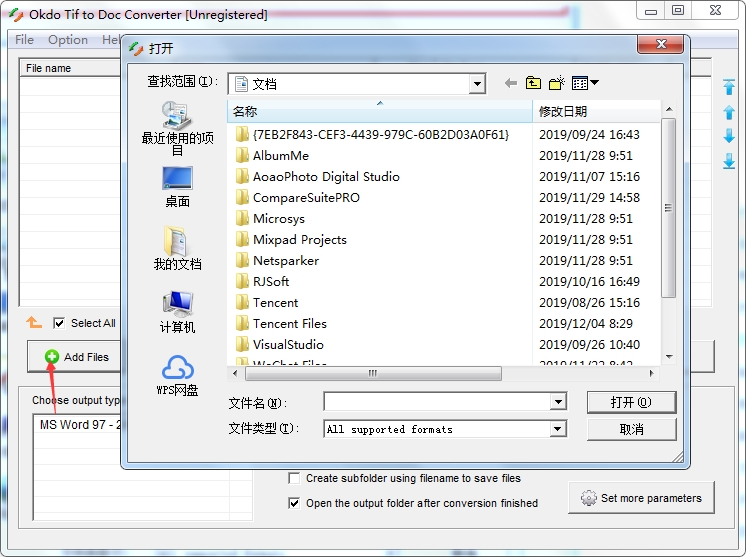Click the 打开 (Open) button
746x557 pixels.
click(631, 402)
